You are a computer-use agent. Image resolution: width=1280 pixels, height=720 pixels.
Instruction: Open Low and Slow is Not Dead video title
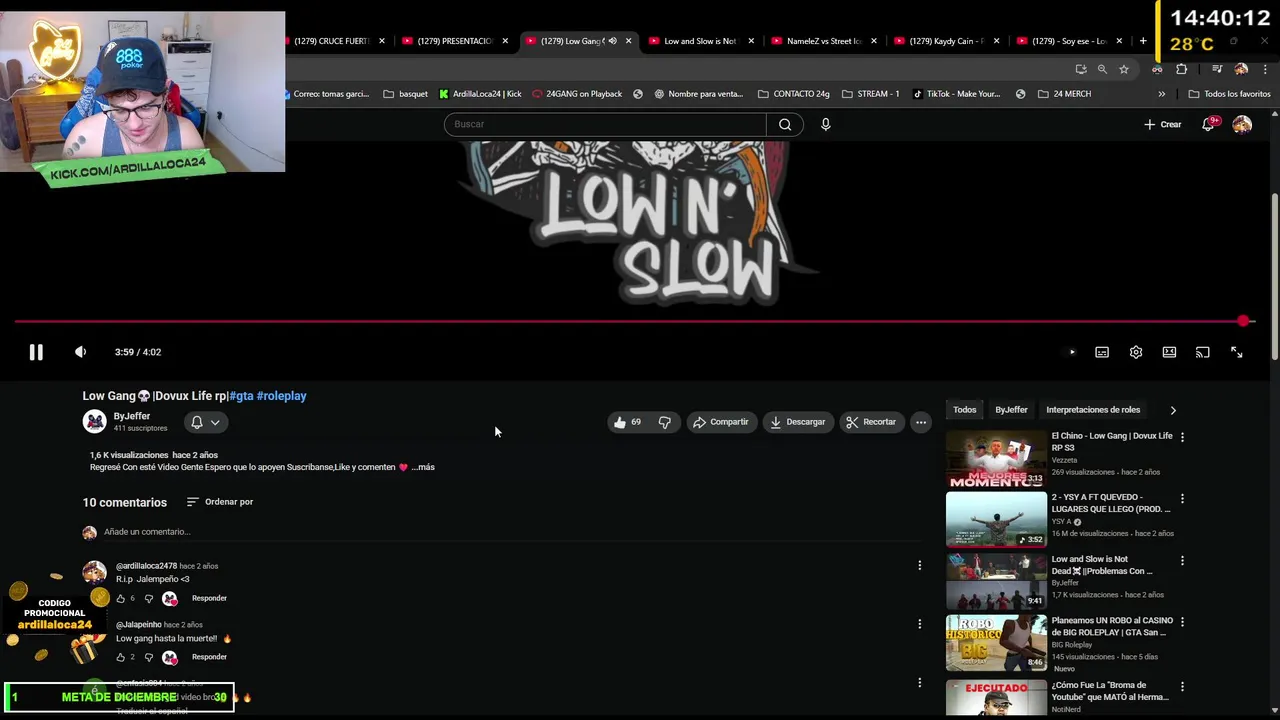(x=1102, y=565)
